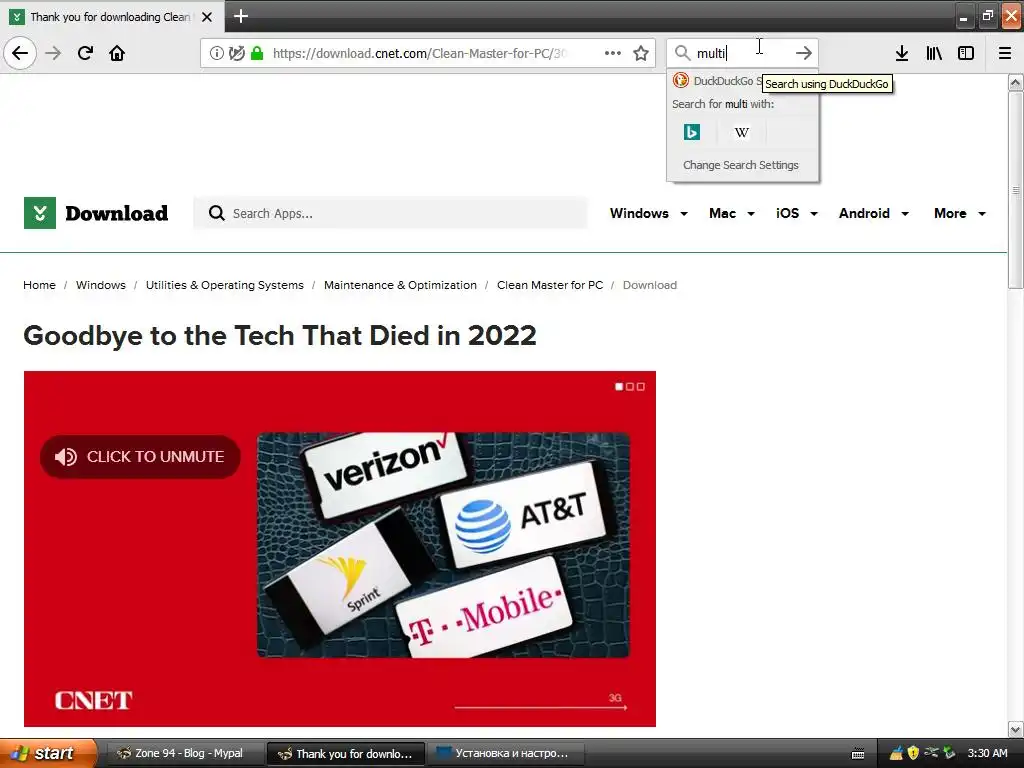Image resolution: width=1024 pixels, height=768 pixels.
Task: Click the Search Apps magnifier icon
Action: pyautogui.click(x=216, y=213)
